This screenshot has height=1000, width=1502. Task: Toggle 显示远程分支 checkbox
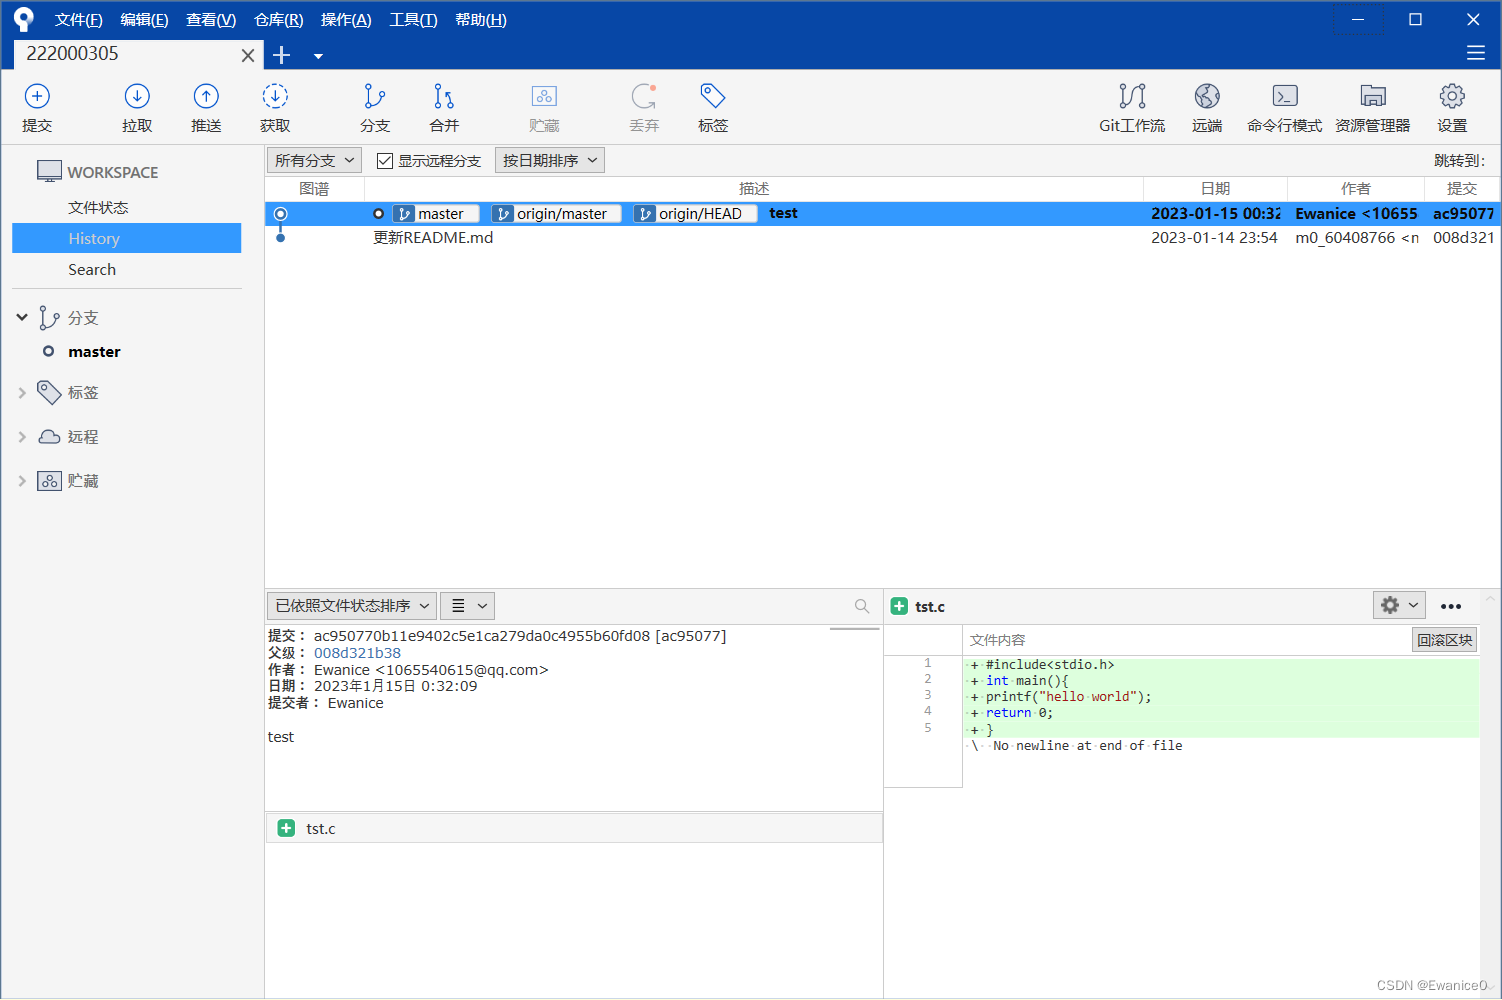pyautogui.click(x=384, y=160)
